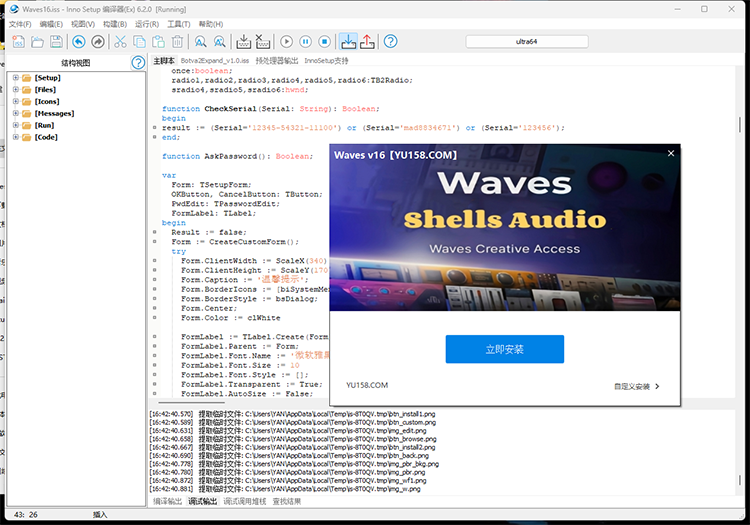Open 自定义安装 custom install link
Screen dimensions: 750x525
(x=637, y=386)
